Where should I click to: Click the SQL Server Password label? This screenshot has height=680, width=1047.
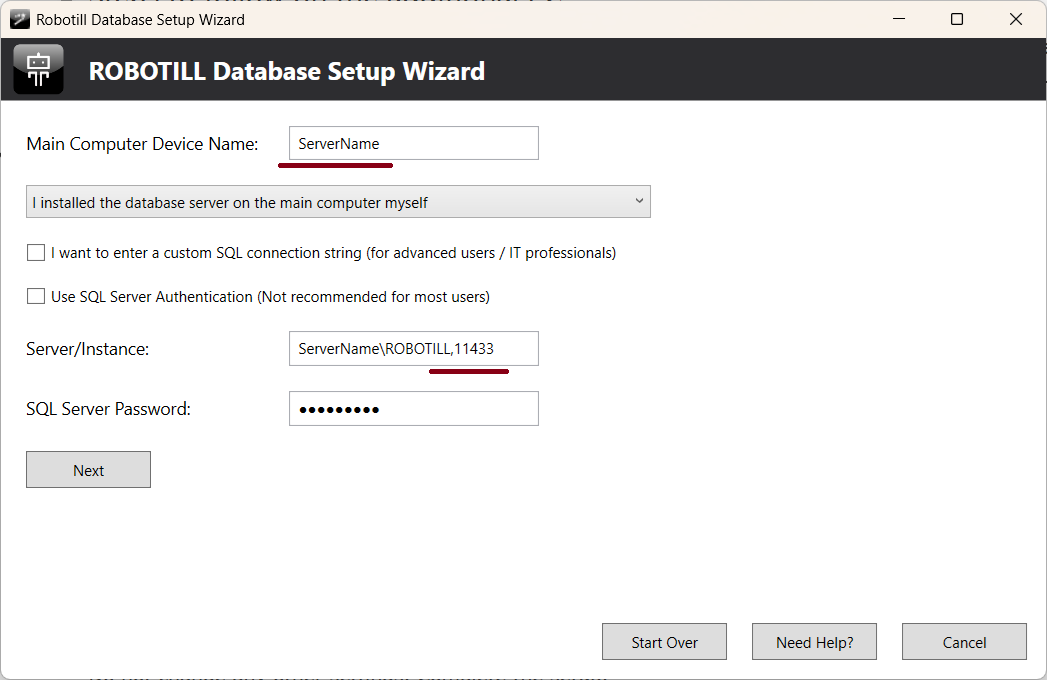pyautogui.click(x=108, y=409)
